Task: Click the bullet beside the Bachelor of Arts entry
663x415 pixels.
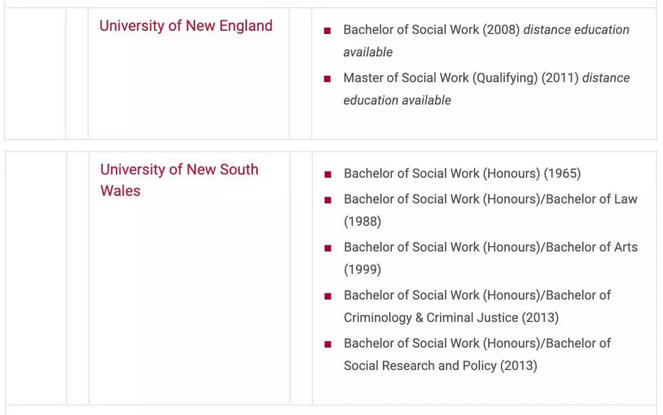Action: (327, 249)
